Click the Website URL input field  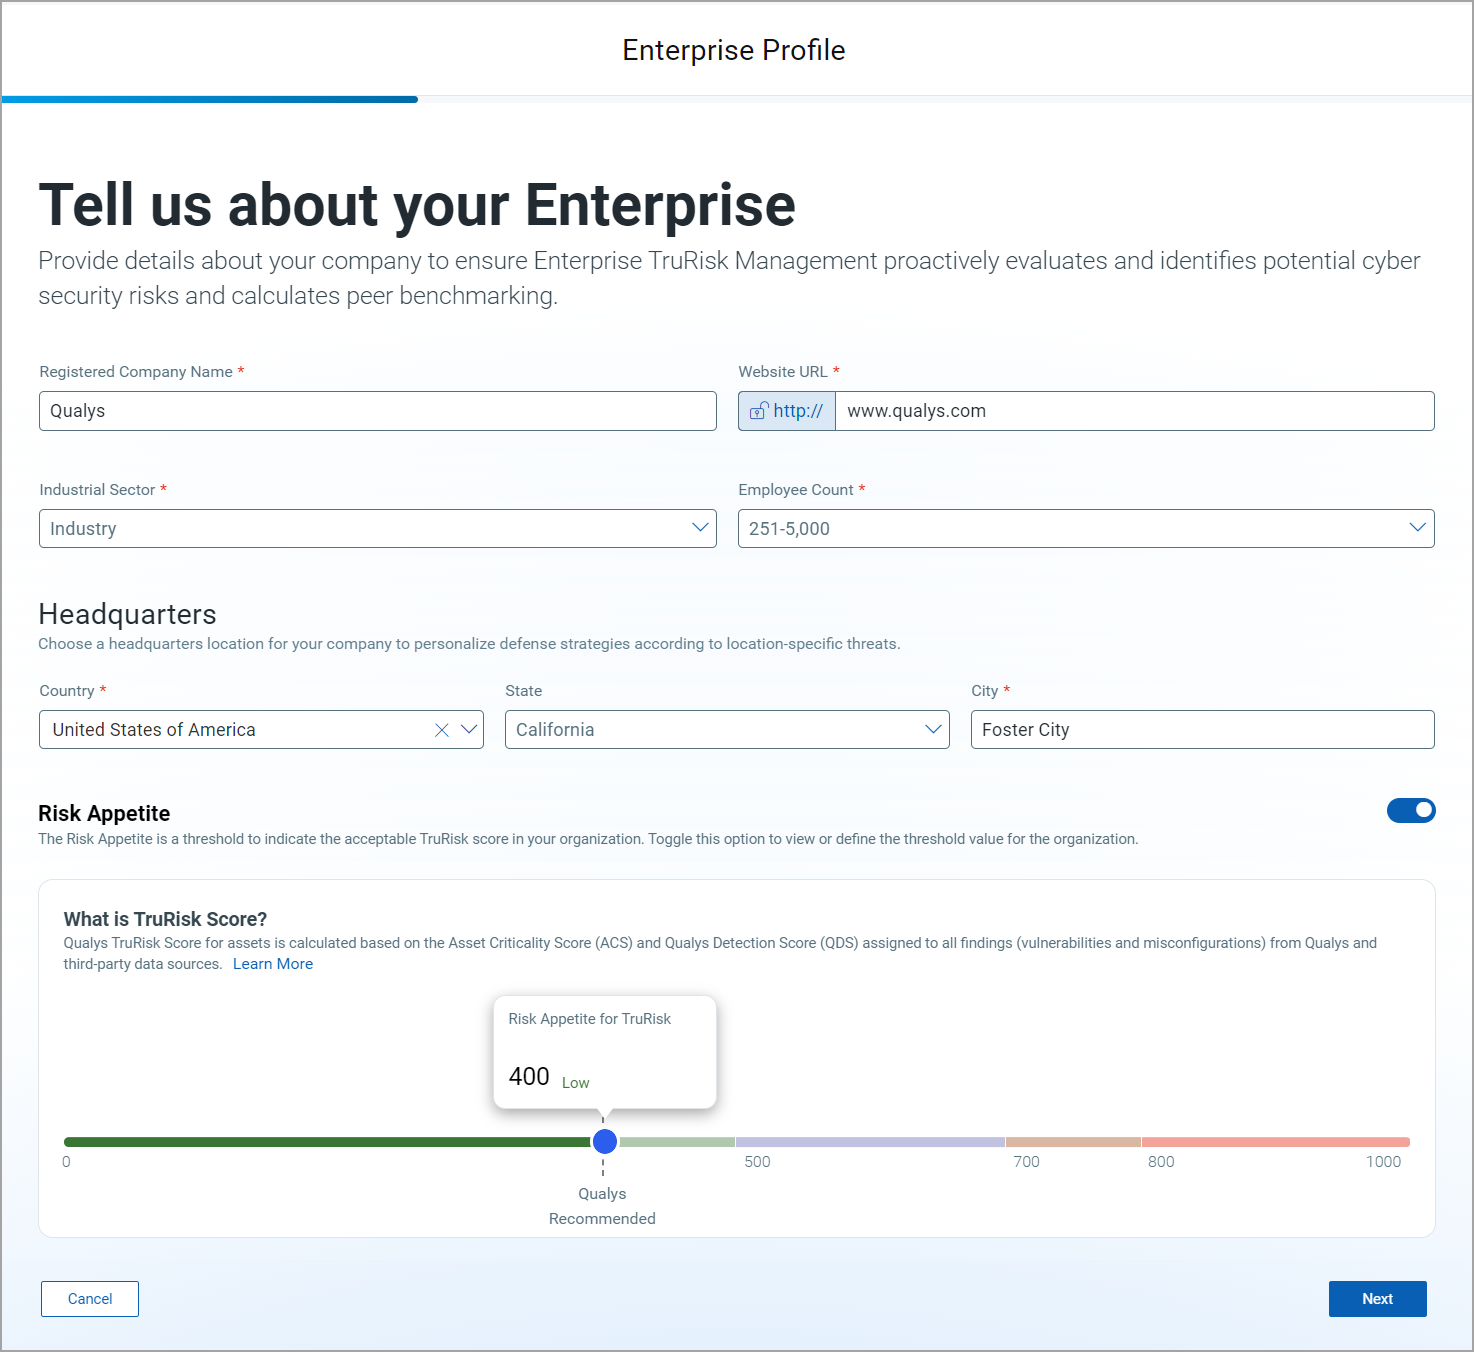1135,411
